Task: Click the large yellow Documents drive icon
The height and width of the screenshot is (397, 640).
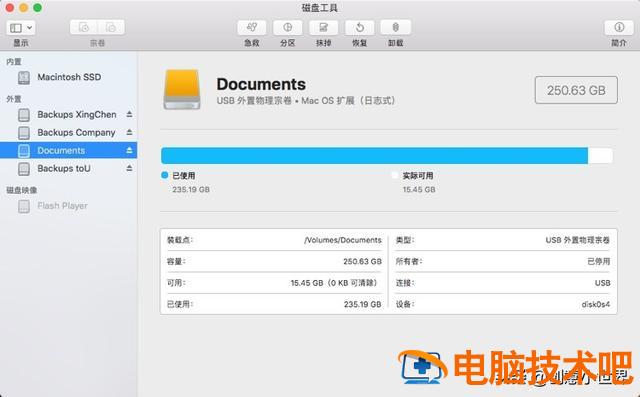Action: (182, 90)
